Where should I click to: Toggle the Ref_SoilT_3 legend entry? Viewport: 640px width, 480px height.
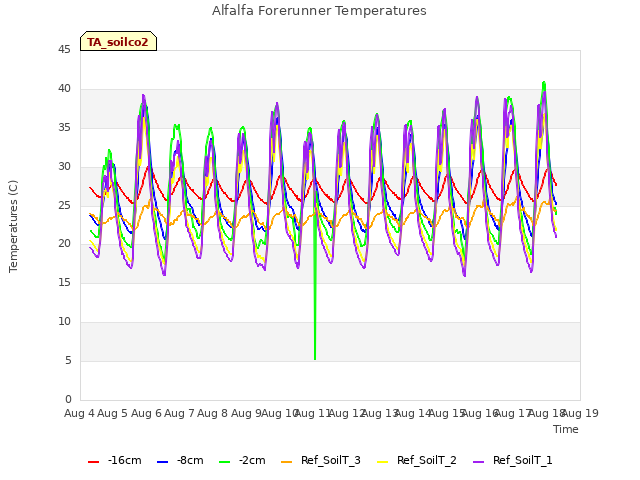(321, 460)
